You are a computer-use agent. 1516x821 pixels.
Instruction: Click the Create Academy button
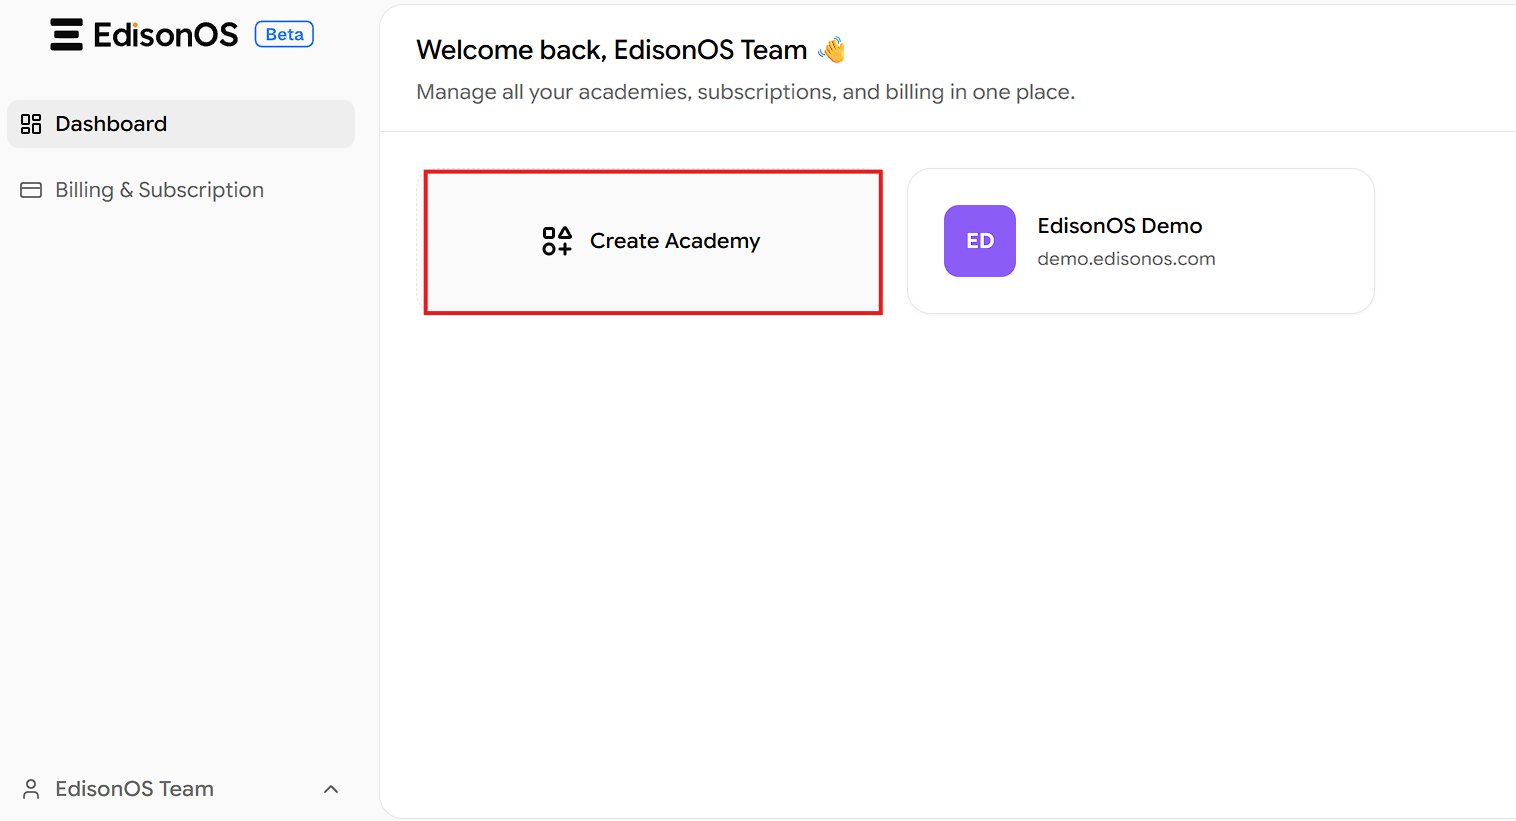[x=651, y=241]
